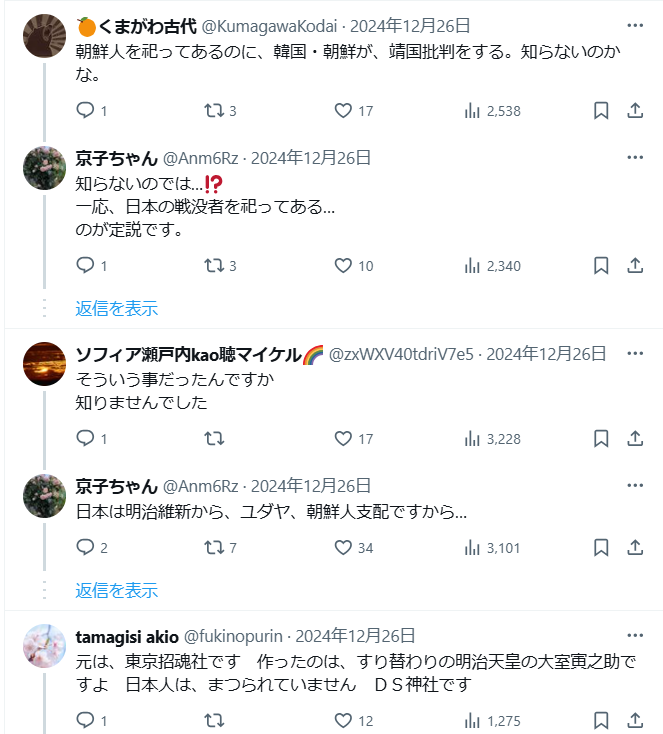View analytics showing 2,340 views
The image size is (663, 734).
click(x=493, y=265)
